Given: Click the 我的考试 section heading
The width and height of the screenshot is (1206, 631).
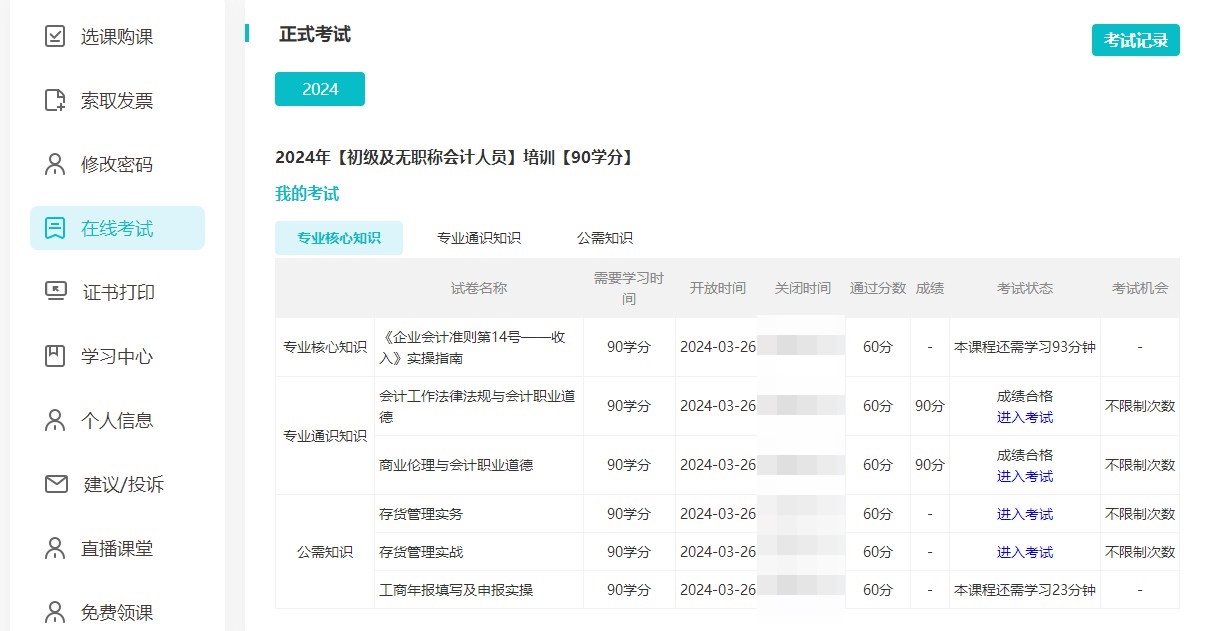Looking at the screenshot, I should coord(306,193).
